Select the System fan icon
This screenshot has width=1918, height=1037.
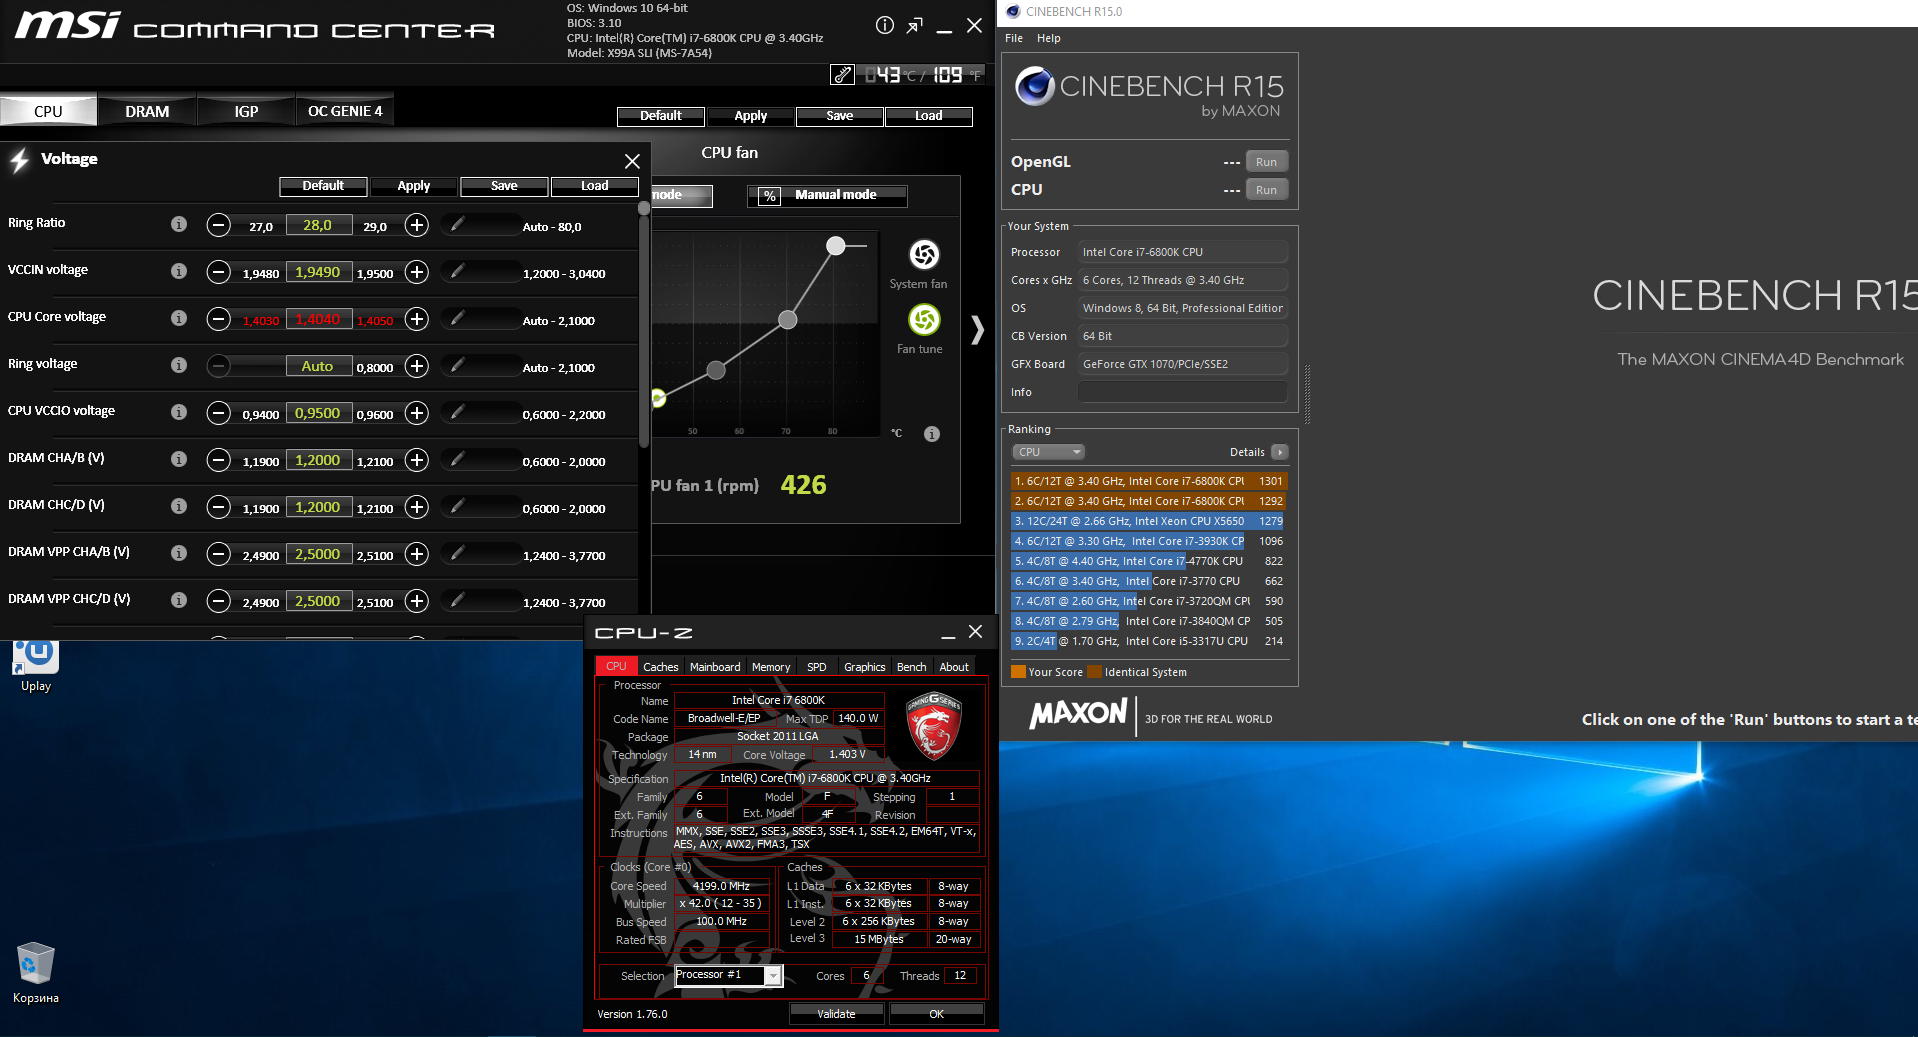coord(924,254)
